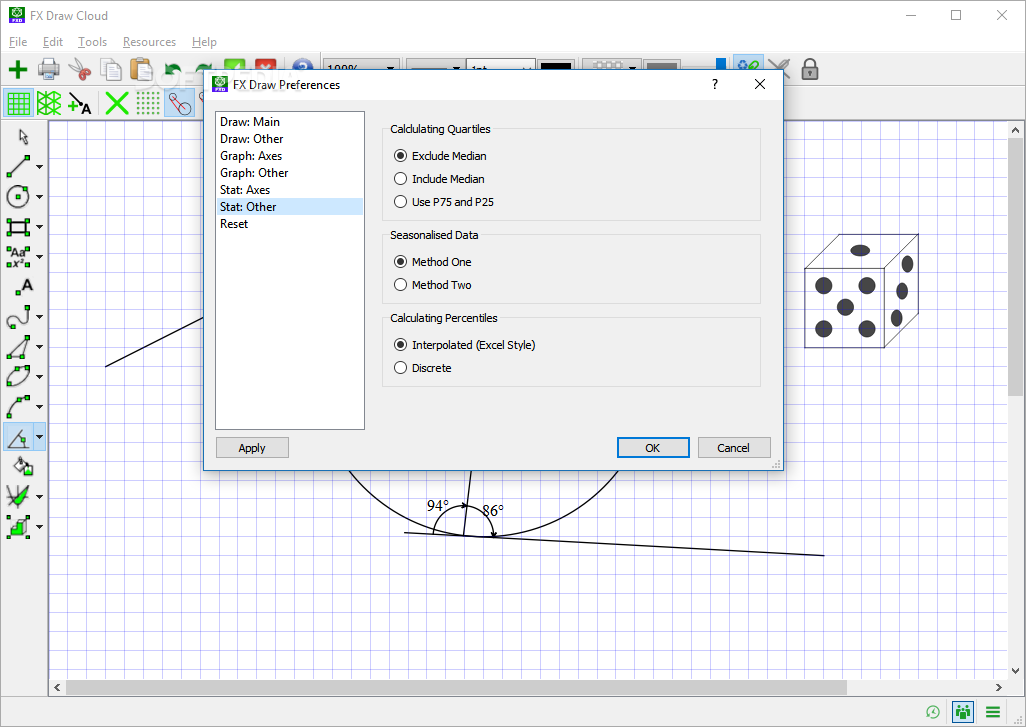Toggle the green dot grid icon

click(x=148, y=103)
